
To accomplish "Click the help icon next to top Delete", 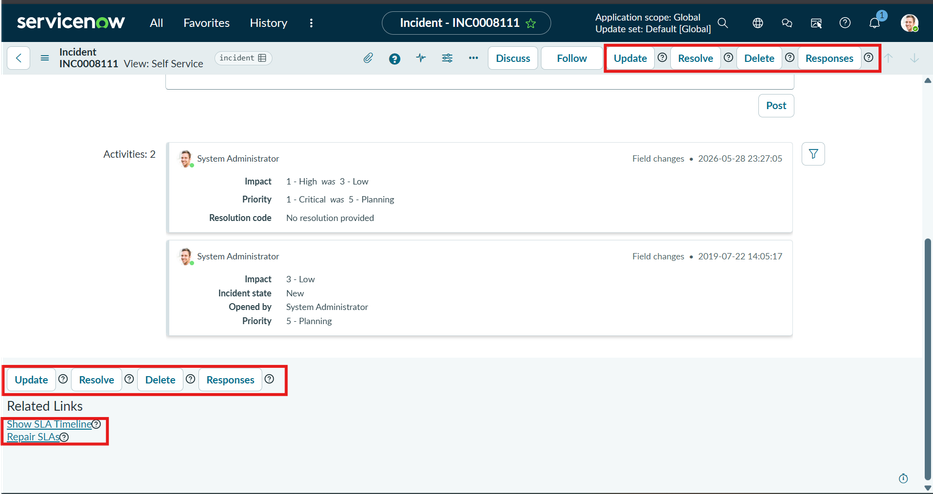I will click(790, 58).
